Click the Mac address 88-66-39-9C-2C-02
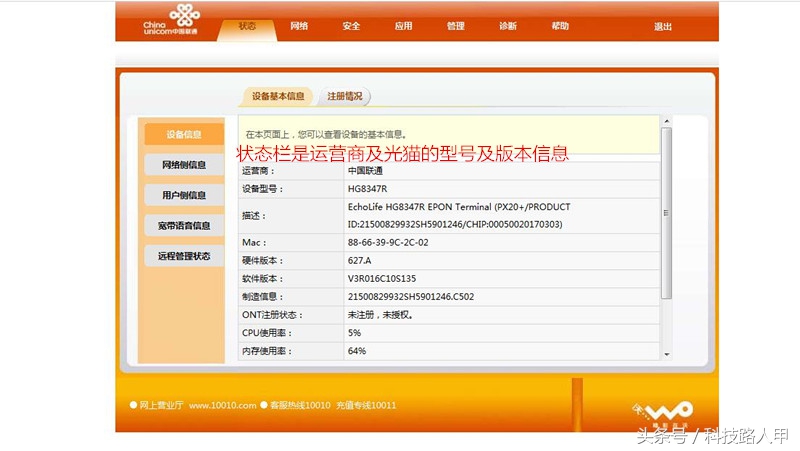The width and height of the screenshot is (800, 451). point(388,242)
